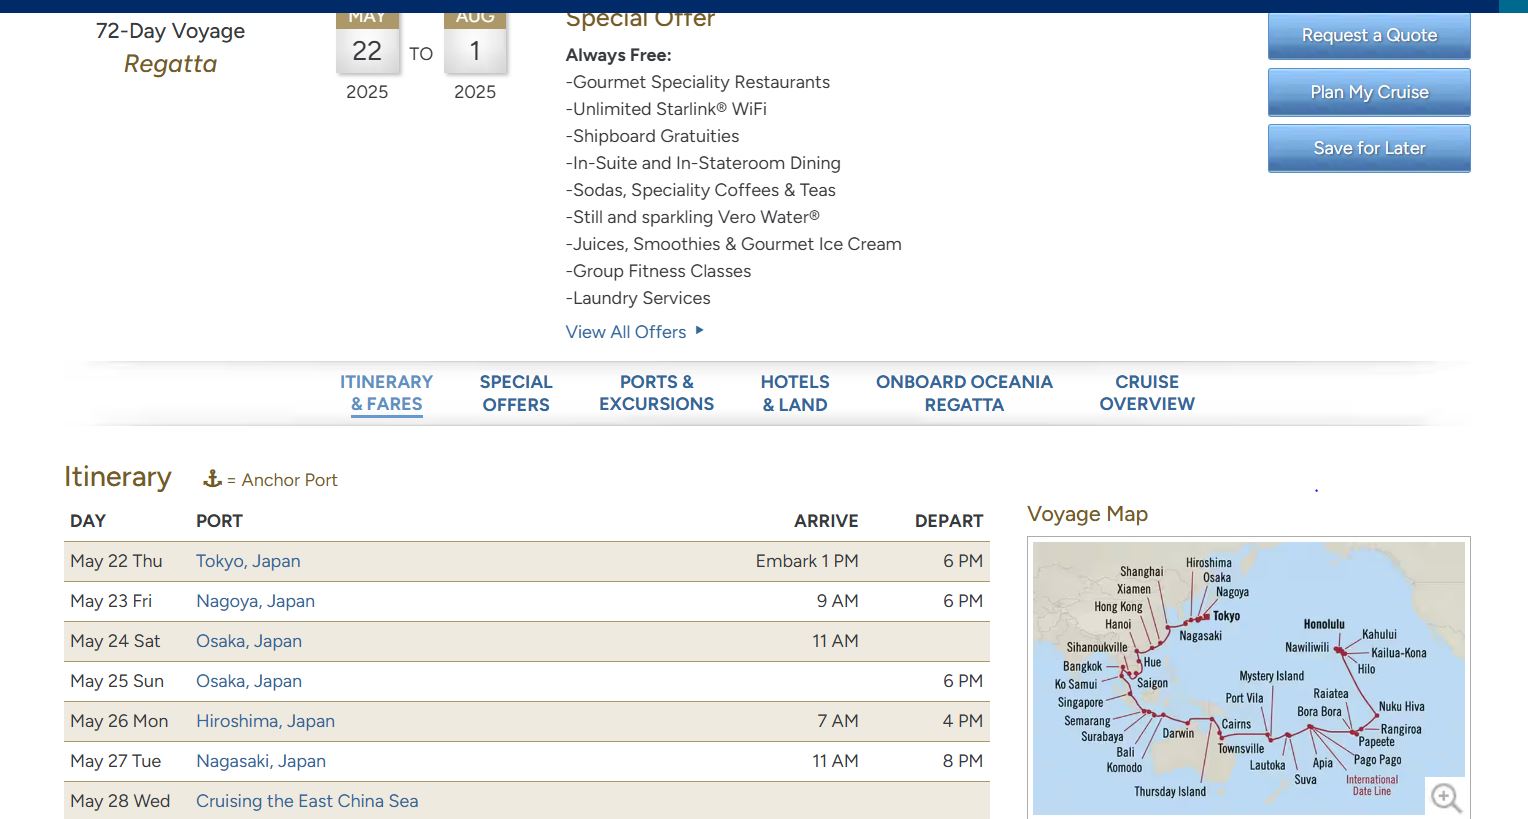Click the May 22 start date box
This screenshot has width=1528, height=819.
[367, 43]
